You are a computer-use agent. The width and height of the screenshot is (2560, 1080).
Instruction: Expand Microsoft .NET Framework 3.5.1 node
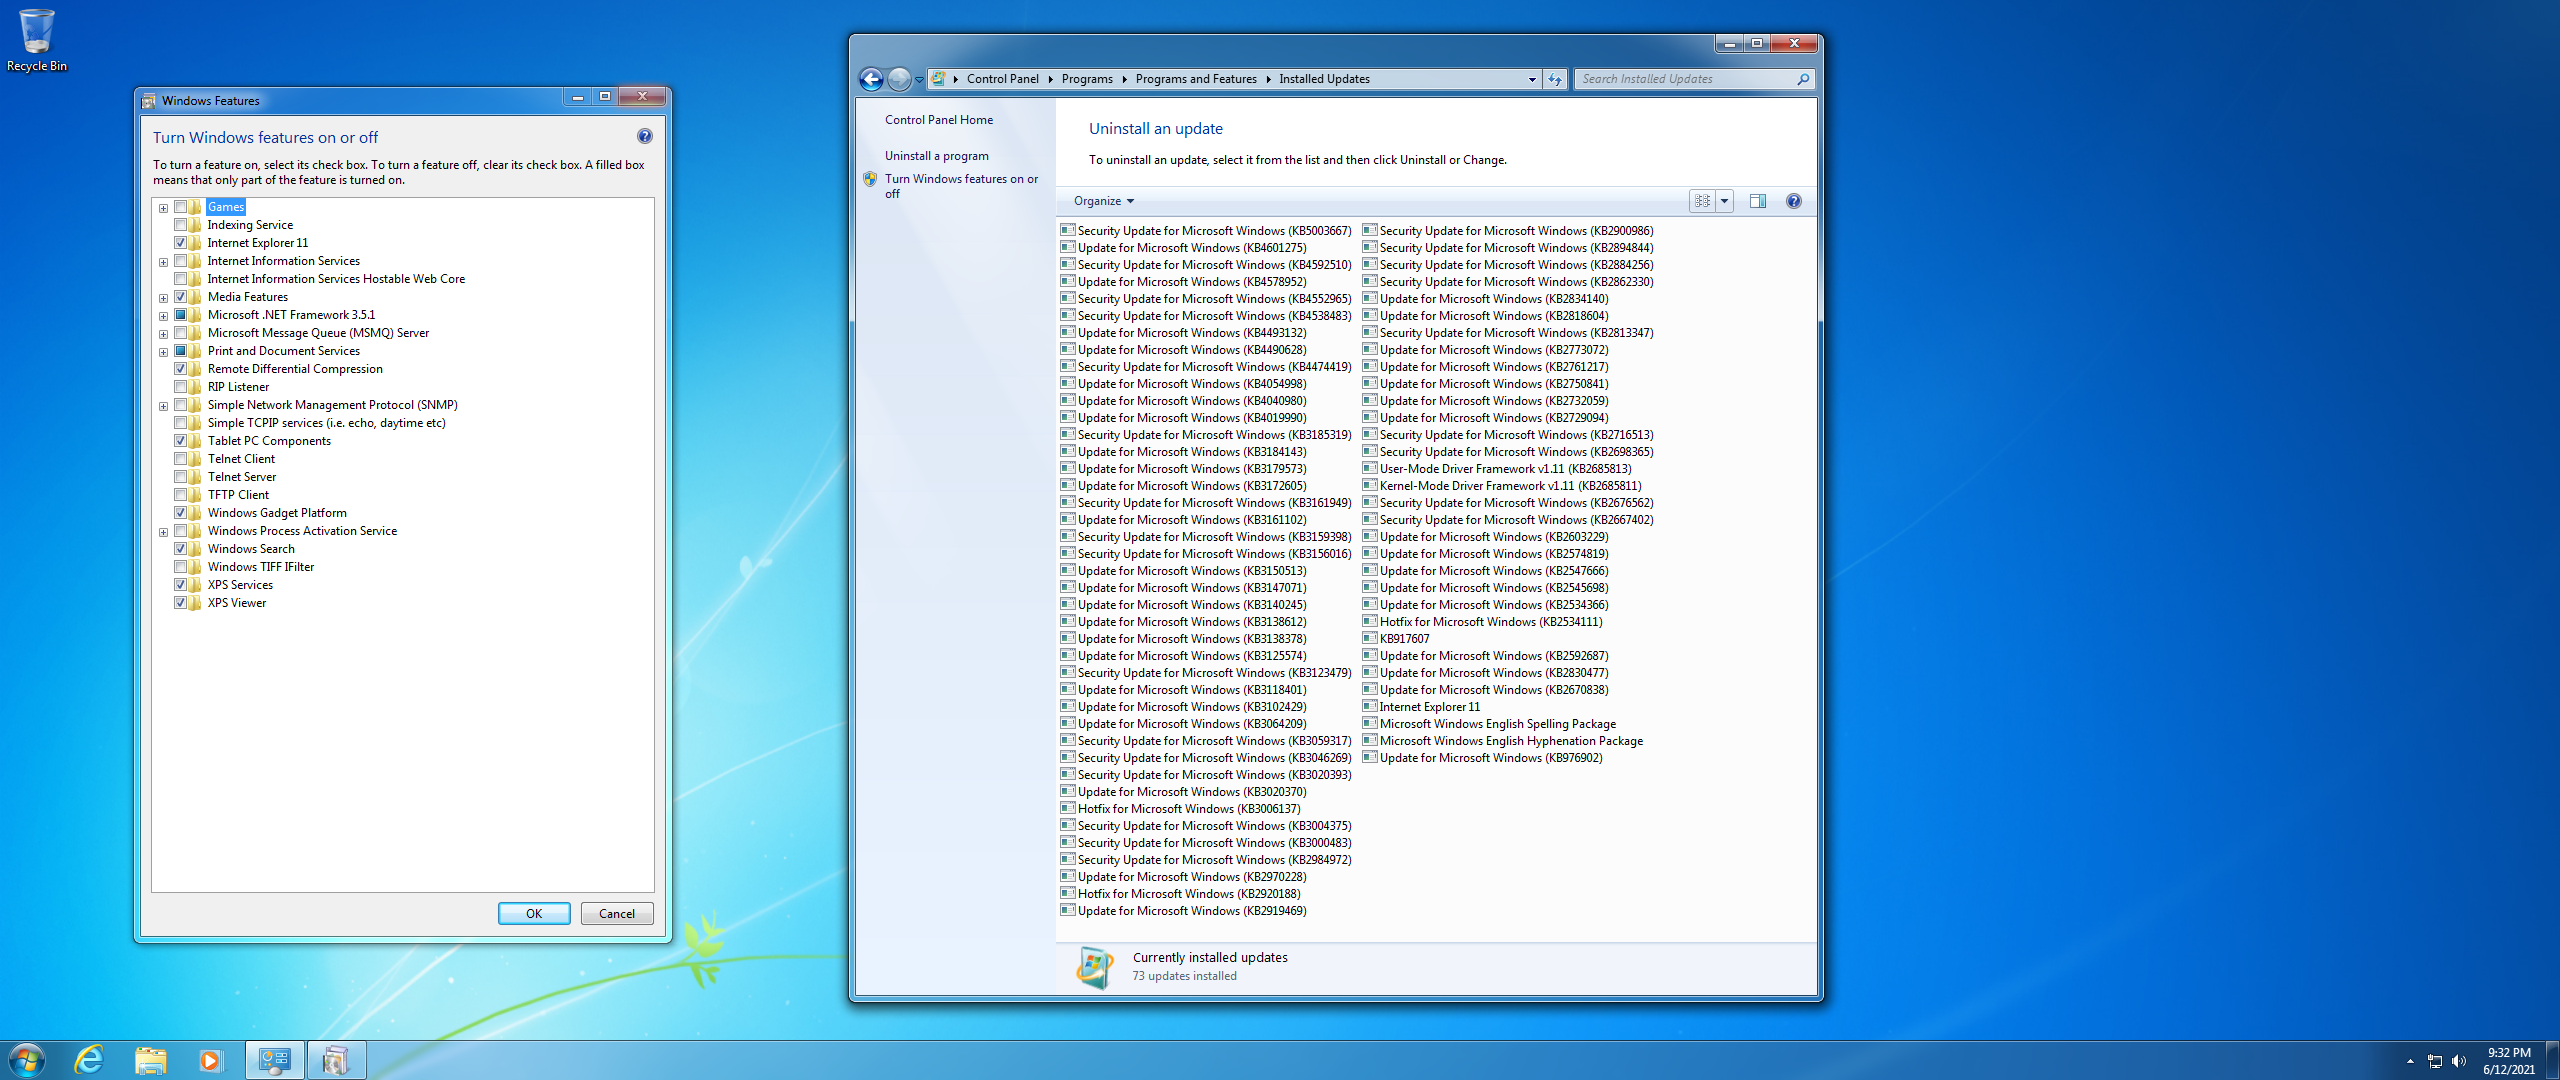(163, 316)
